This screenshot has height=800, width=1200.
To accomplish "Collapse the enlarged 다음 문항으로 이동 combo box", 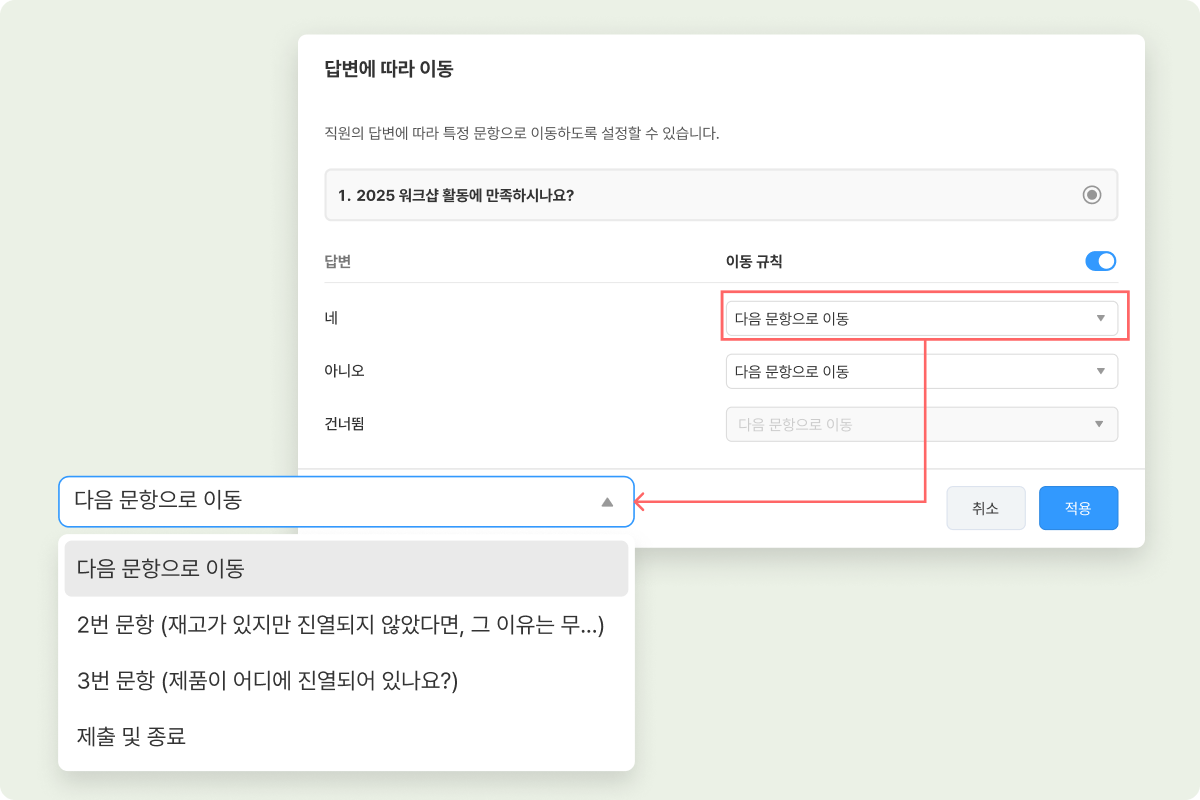I will click(346, 501).
